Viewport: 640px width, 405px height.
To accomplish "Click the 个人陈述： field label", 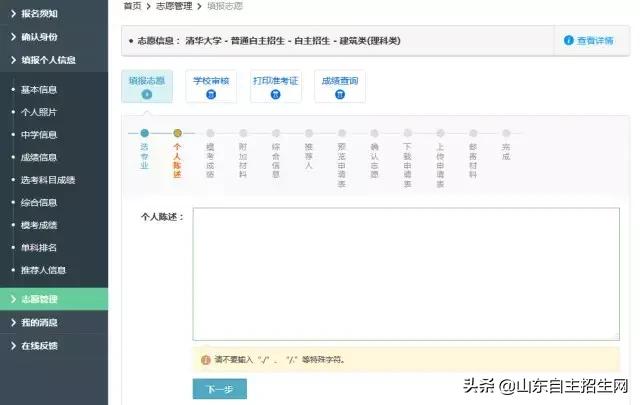I will point(162,217).
